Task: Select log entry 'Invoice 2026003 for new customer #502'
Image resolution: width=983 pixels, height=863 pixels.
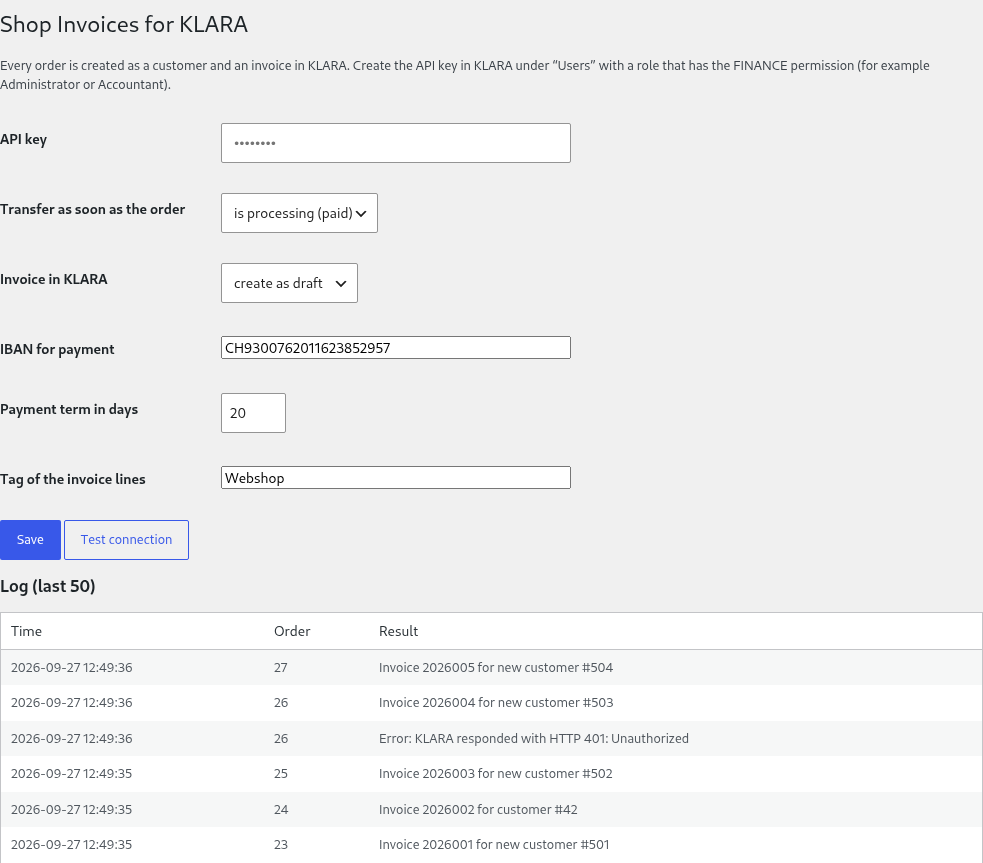Action: click(496, 773)
